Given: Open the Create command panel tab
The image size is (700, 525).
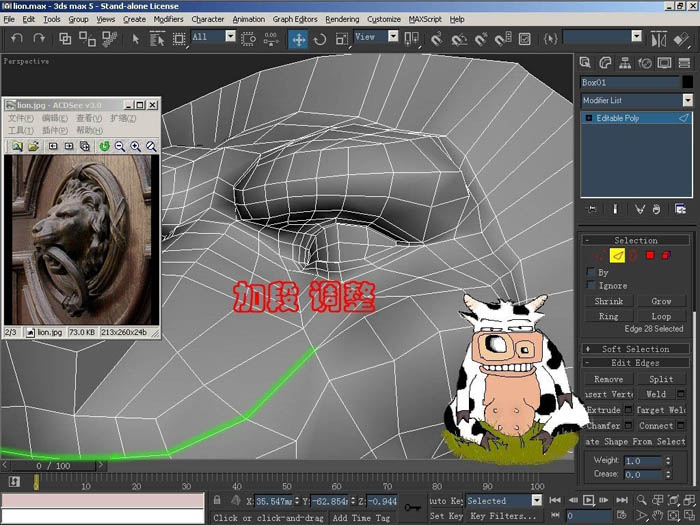Looking at the screenshot, I should 585,63.
